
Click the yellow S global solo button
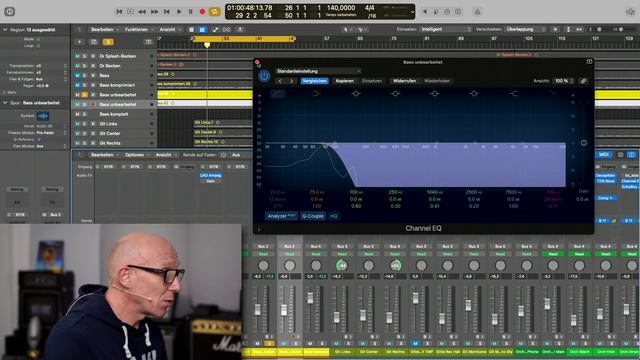click(x=108, y=42)
